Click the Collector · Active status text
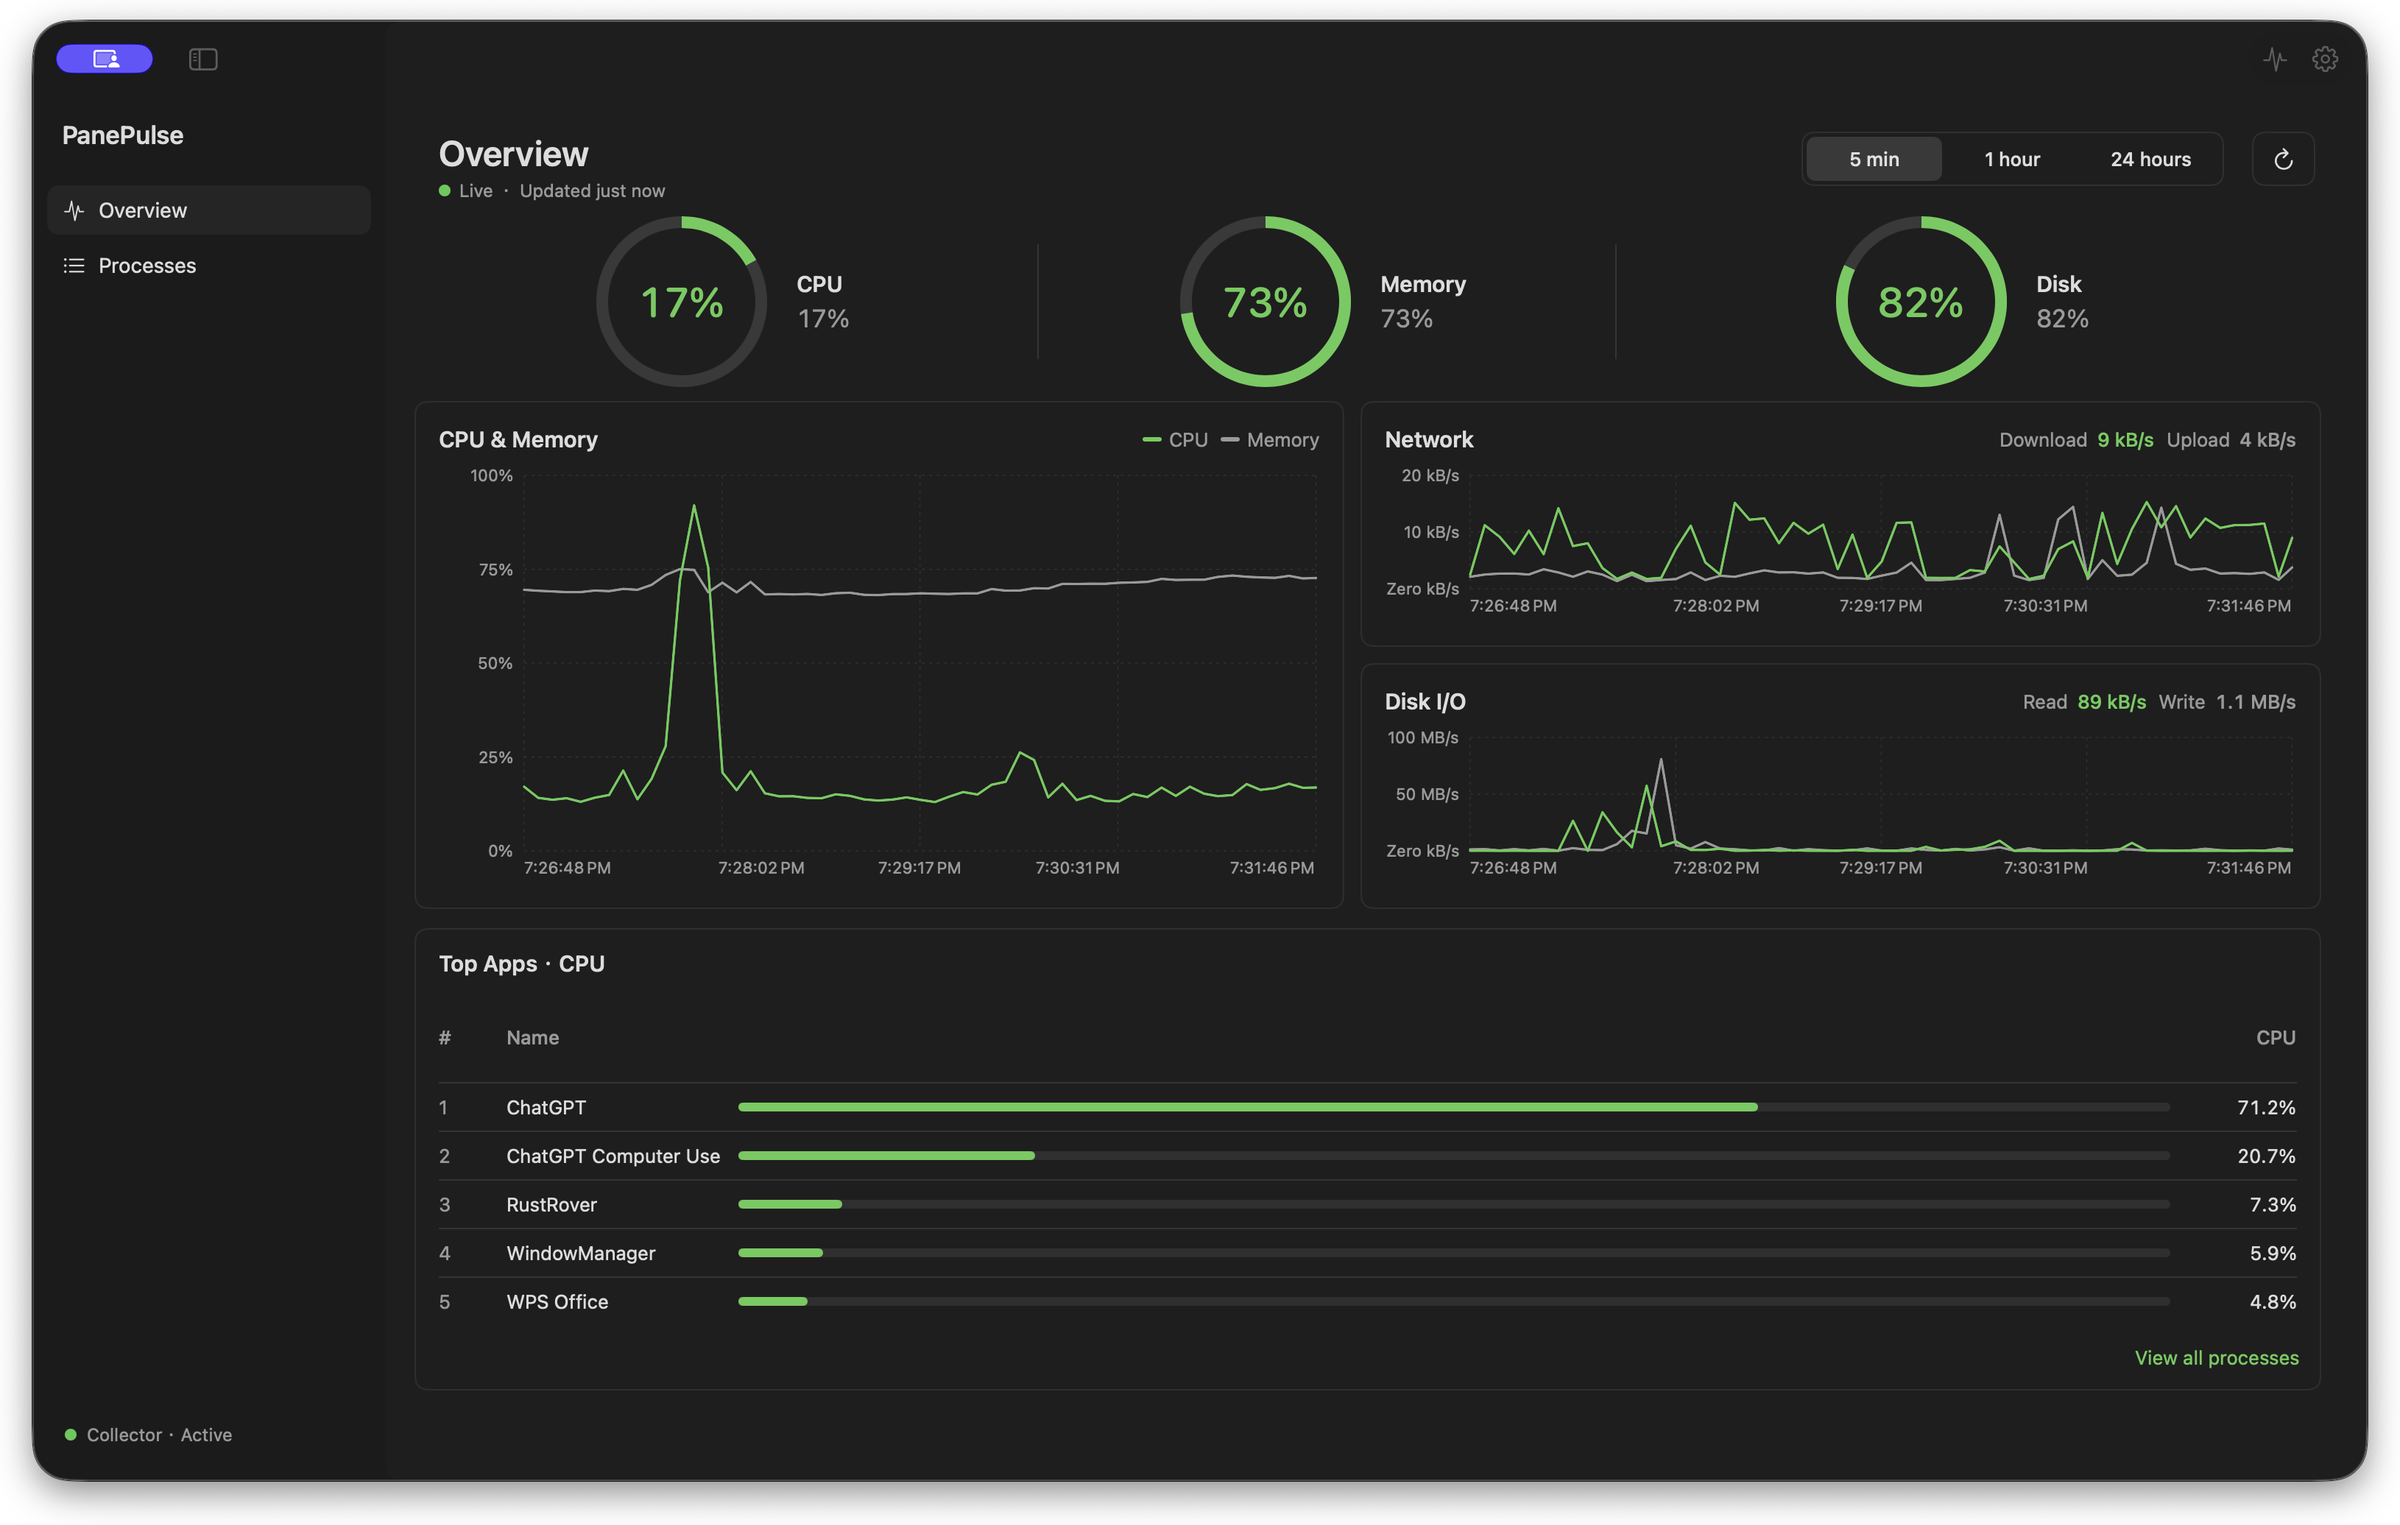 (159, 1435)
